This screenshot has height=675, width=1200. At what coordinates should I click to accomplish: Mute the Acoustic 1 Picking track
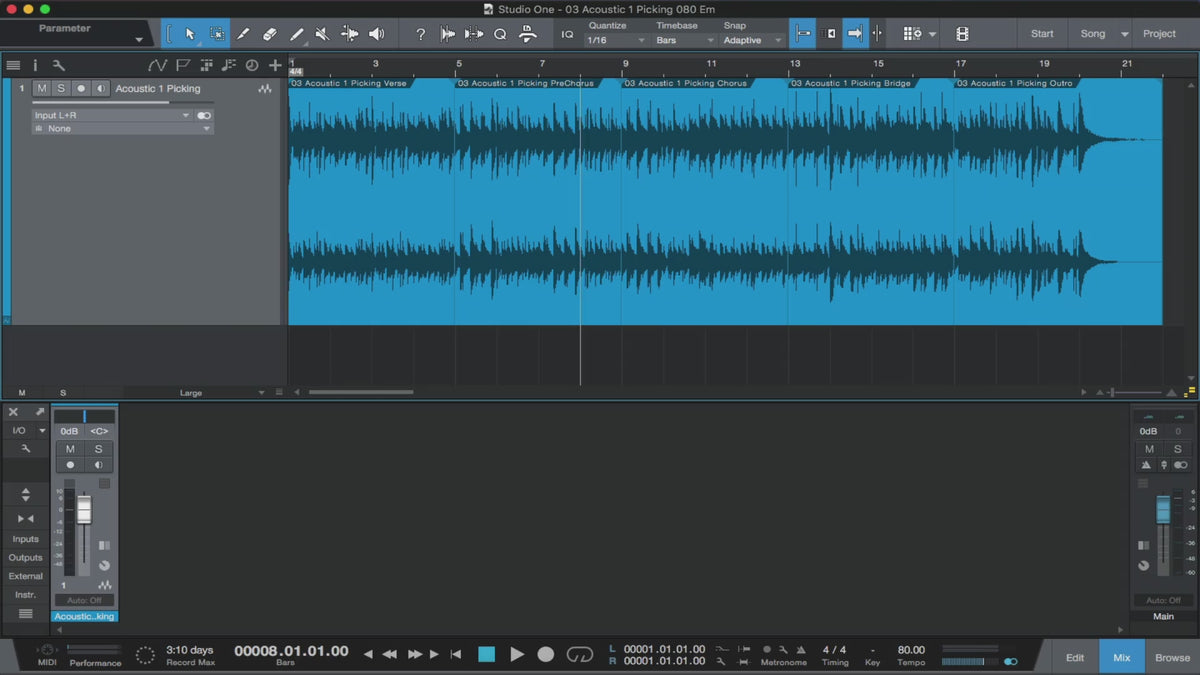coord(41,89)
